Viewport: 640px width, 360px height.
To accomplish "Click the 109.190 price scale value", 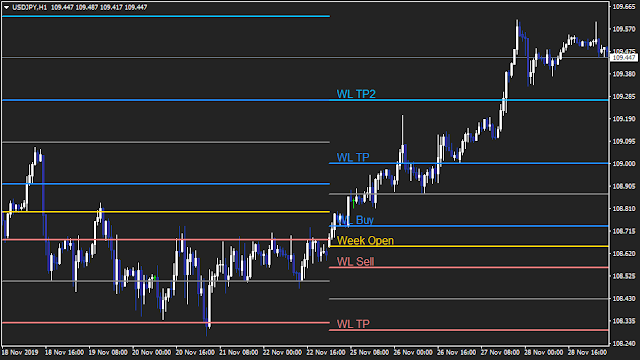I will [624, 119].
